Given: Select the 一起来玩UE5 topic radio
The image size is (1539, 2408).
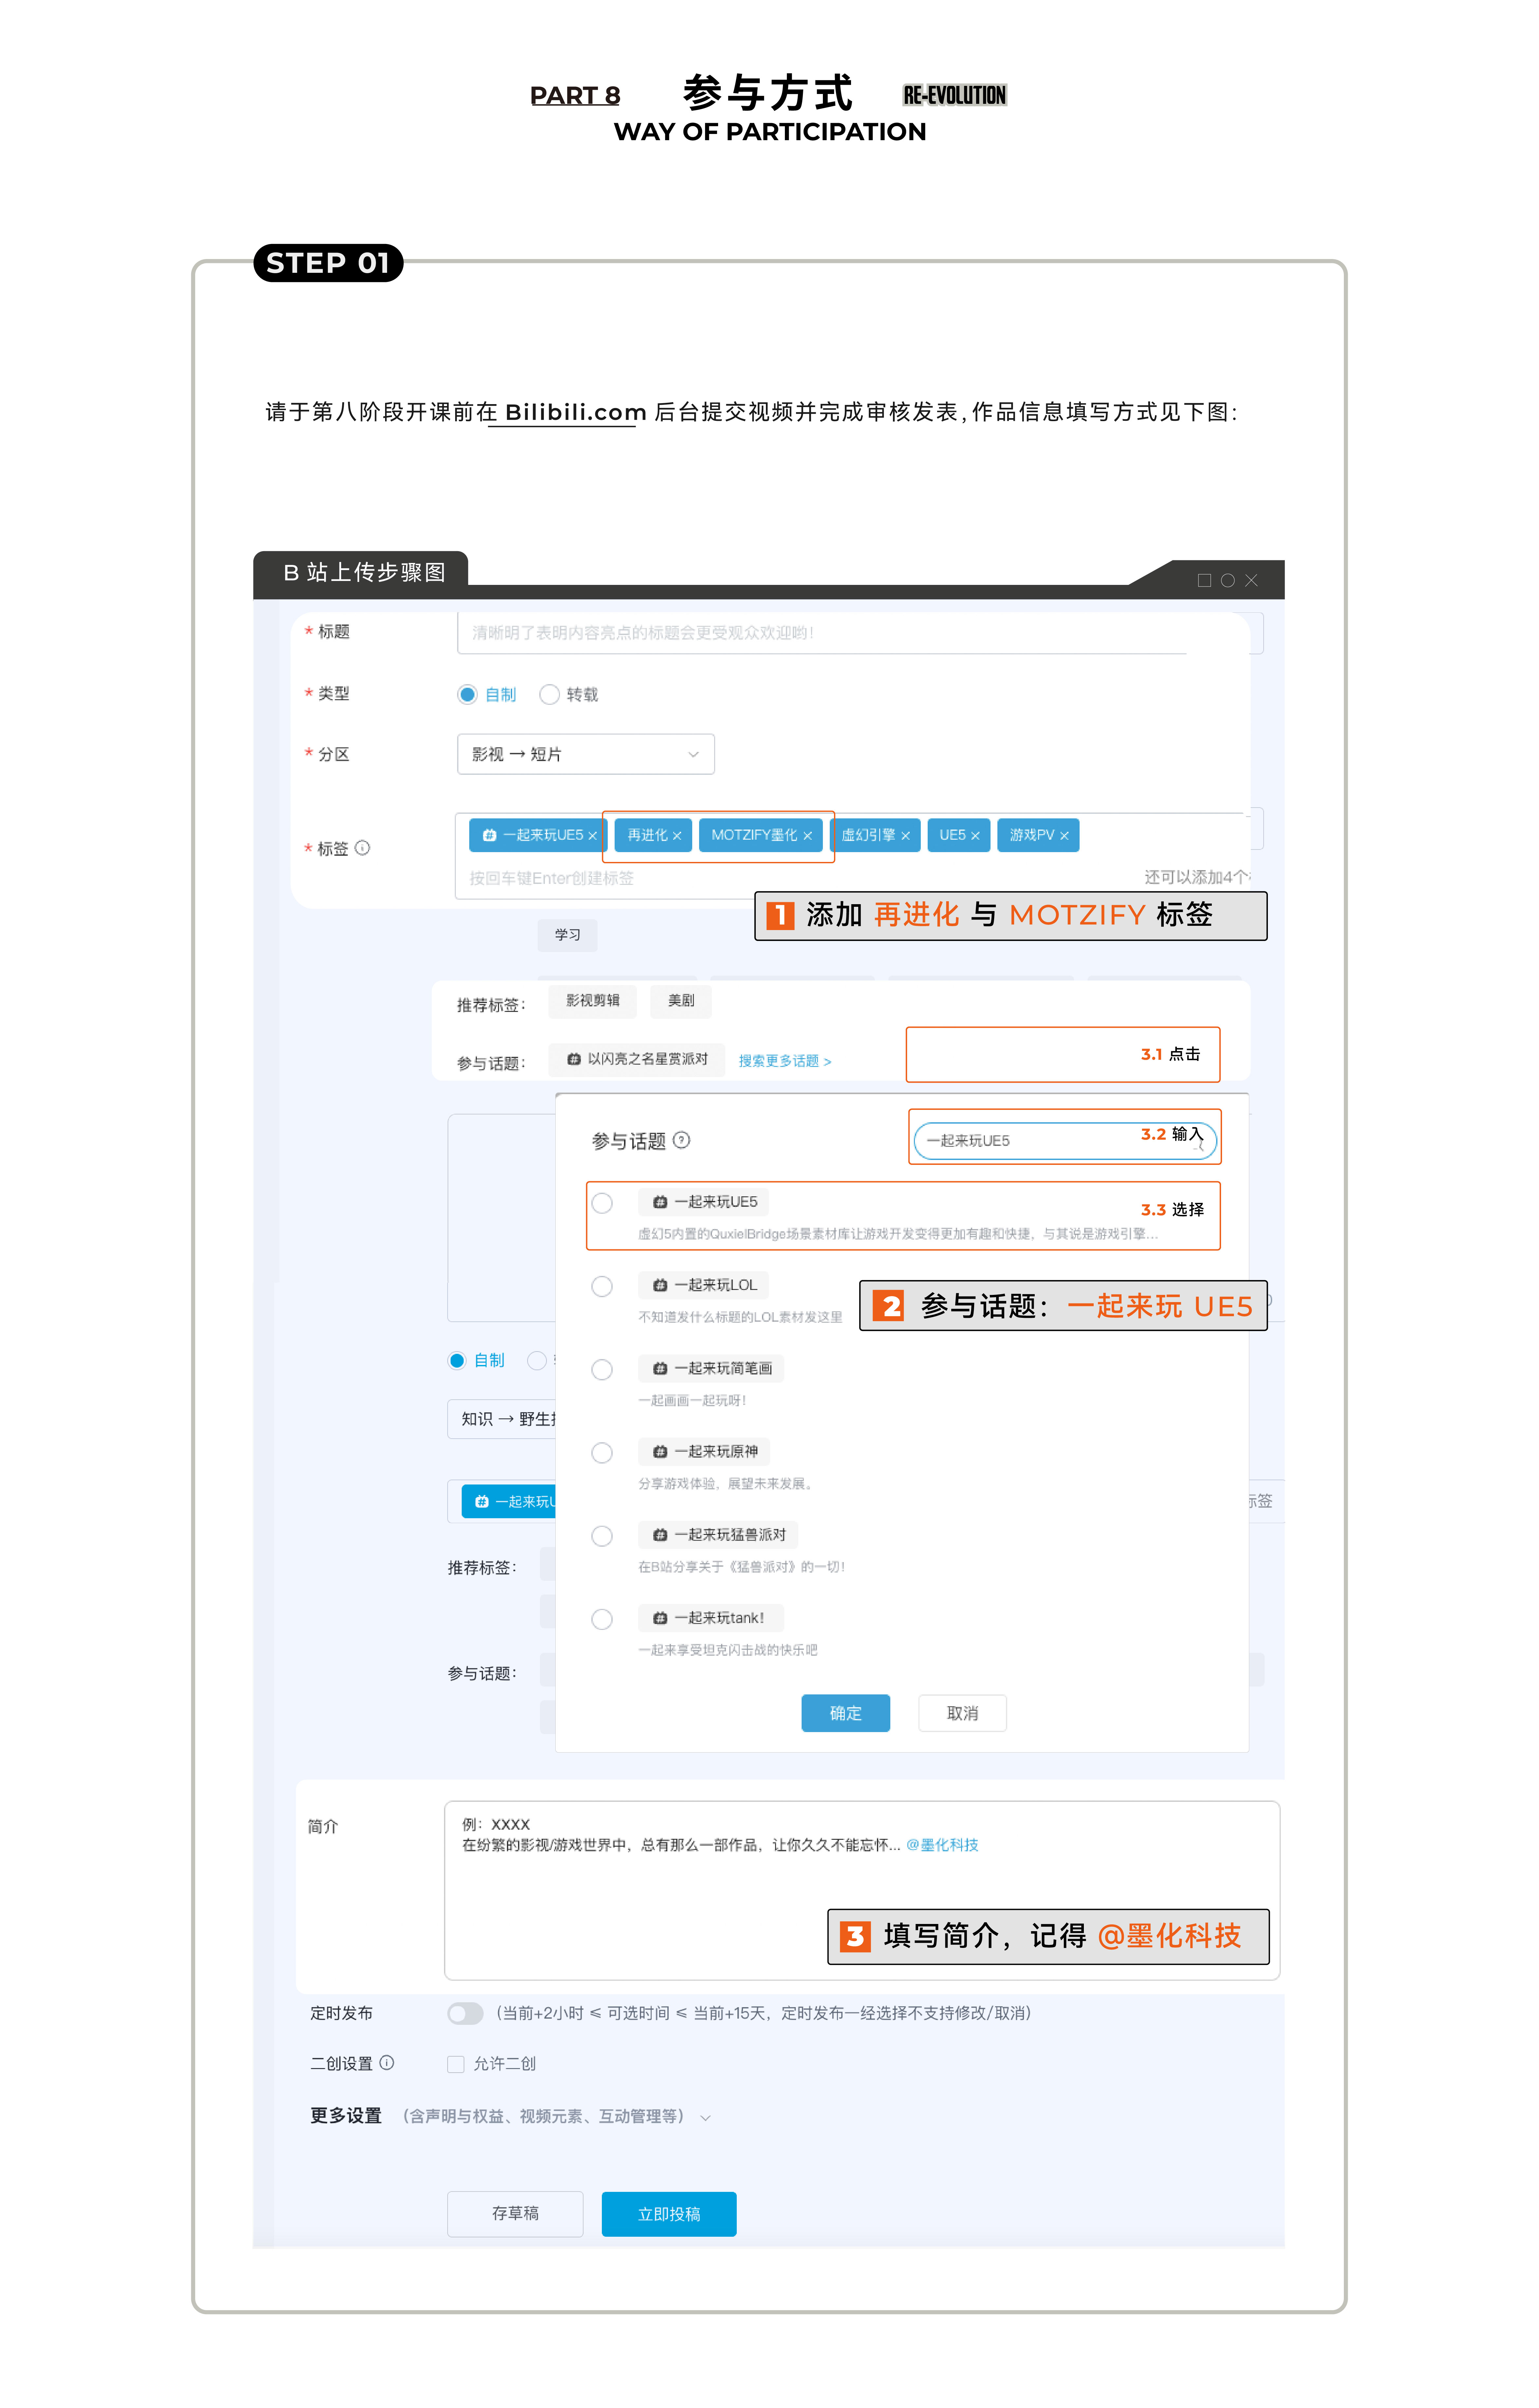Looking at the screenshot, I should (602, 1203).
